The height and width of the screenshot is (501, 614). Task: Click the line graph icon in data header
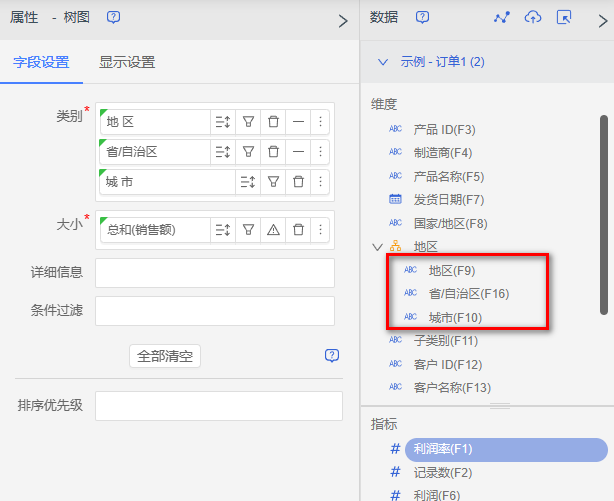tap(502, 18)
